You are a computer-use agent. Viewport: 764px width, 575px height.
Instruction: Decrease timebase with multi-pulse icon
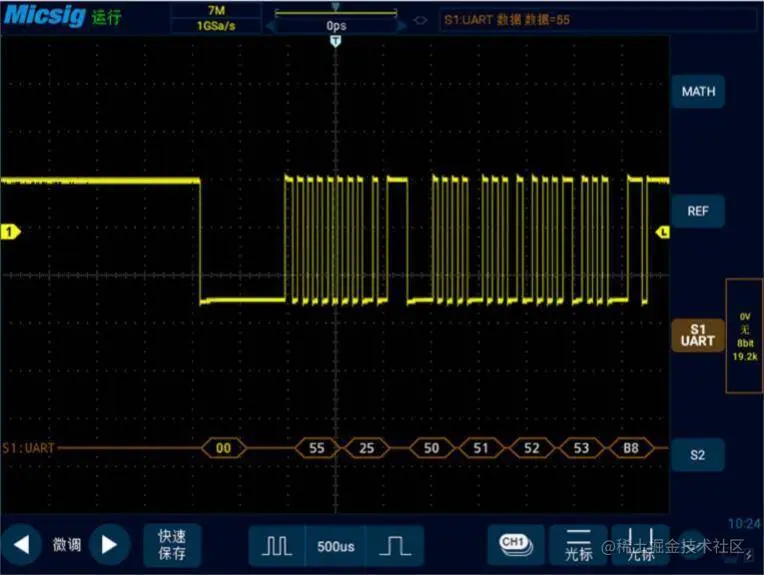point(277,546)
